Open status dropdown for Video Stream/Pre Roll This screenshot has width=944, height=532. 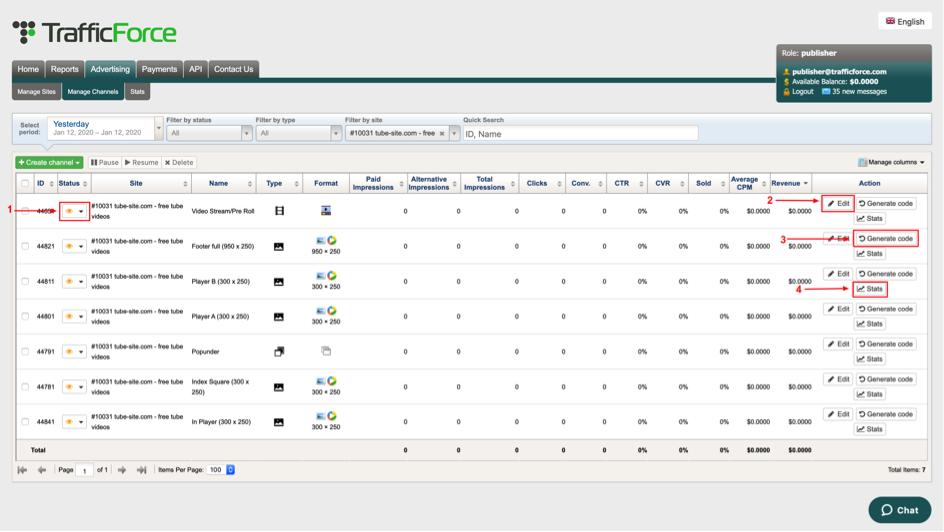(74, 211)
